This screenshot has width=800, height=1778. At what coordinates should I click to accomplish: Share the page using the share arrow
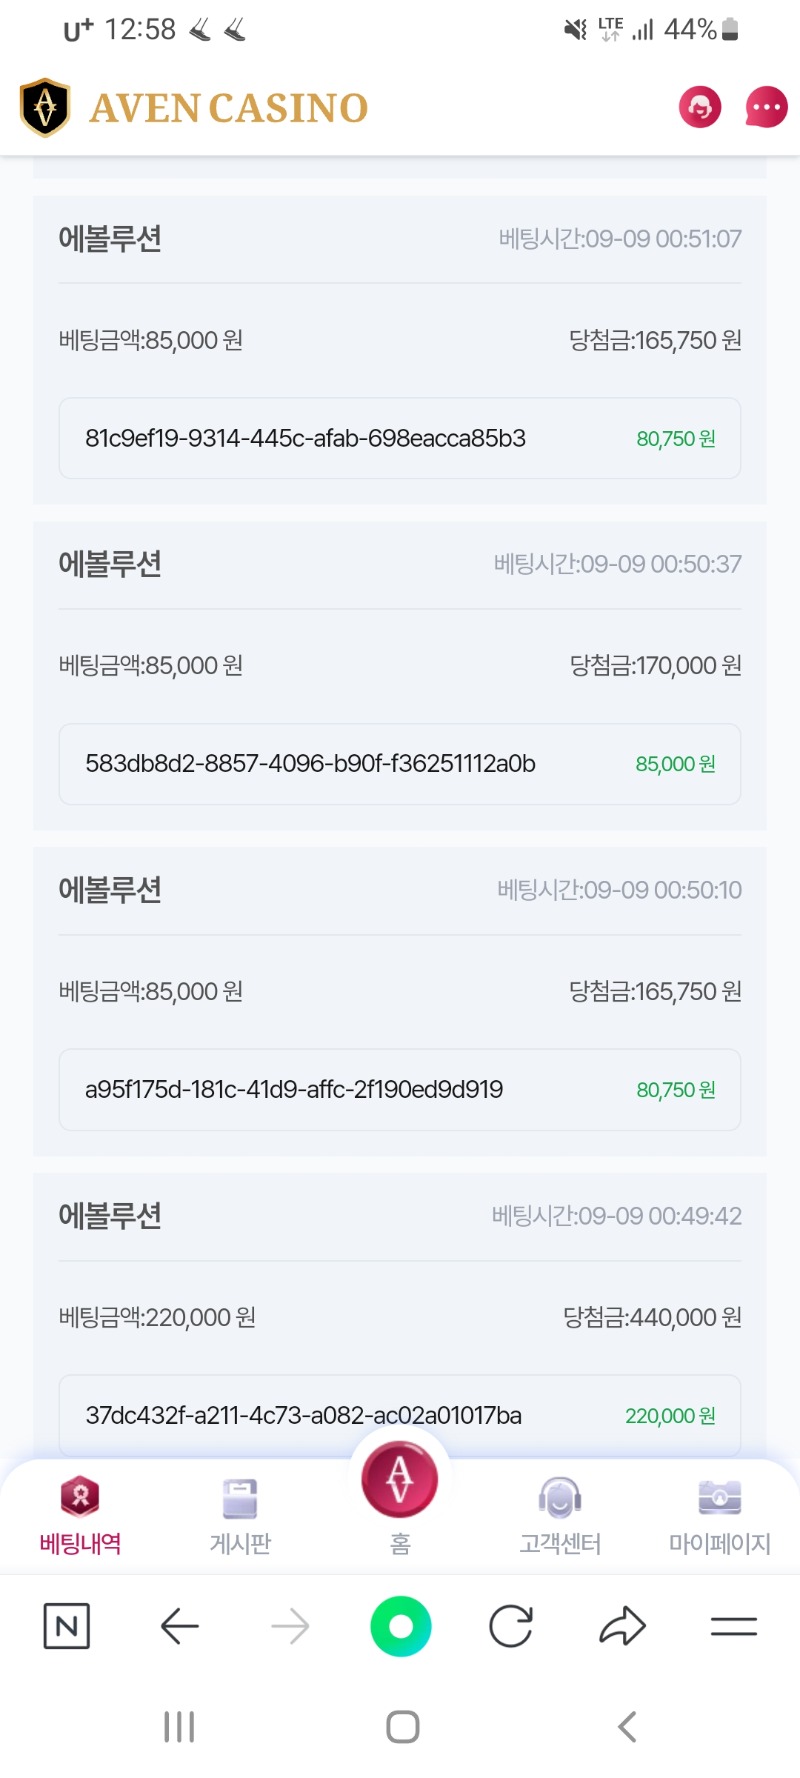(x=622, y=1626)
